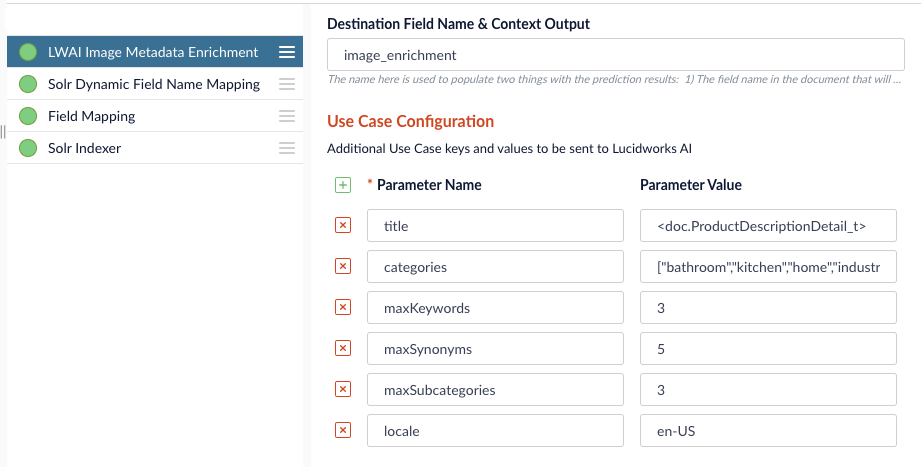Toggle Field Mapping stage green status circle
921x467 pixels.
click(28, 116)
